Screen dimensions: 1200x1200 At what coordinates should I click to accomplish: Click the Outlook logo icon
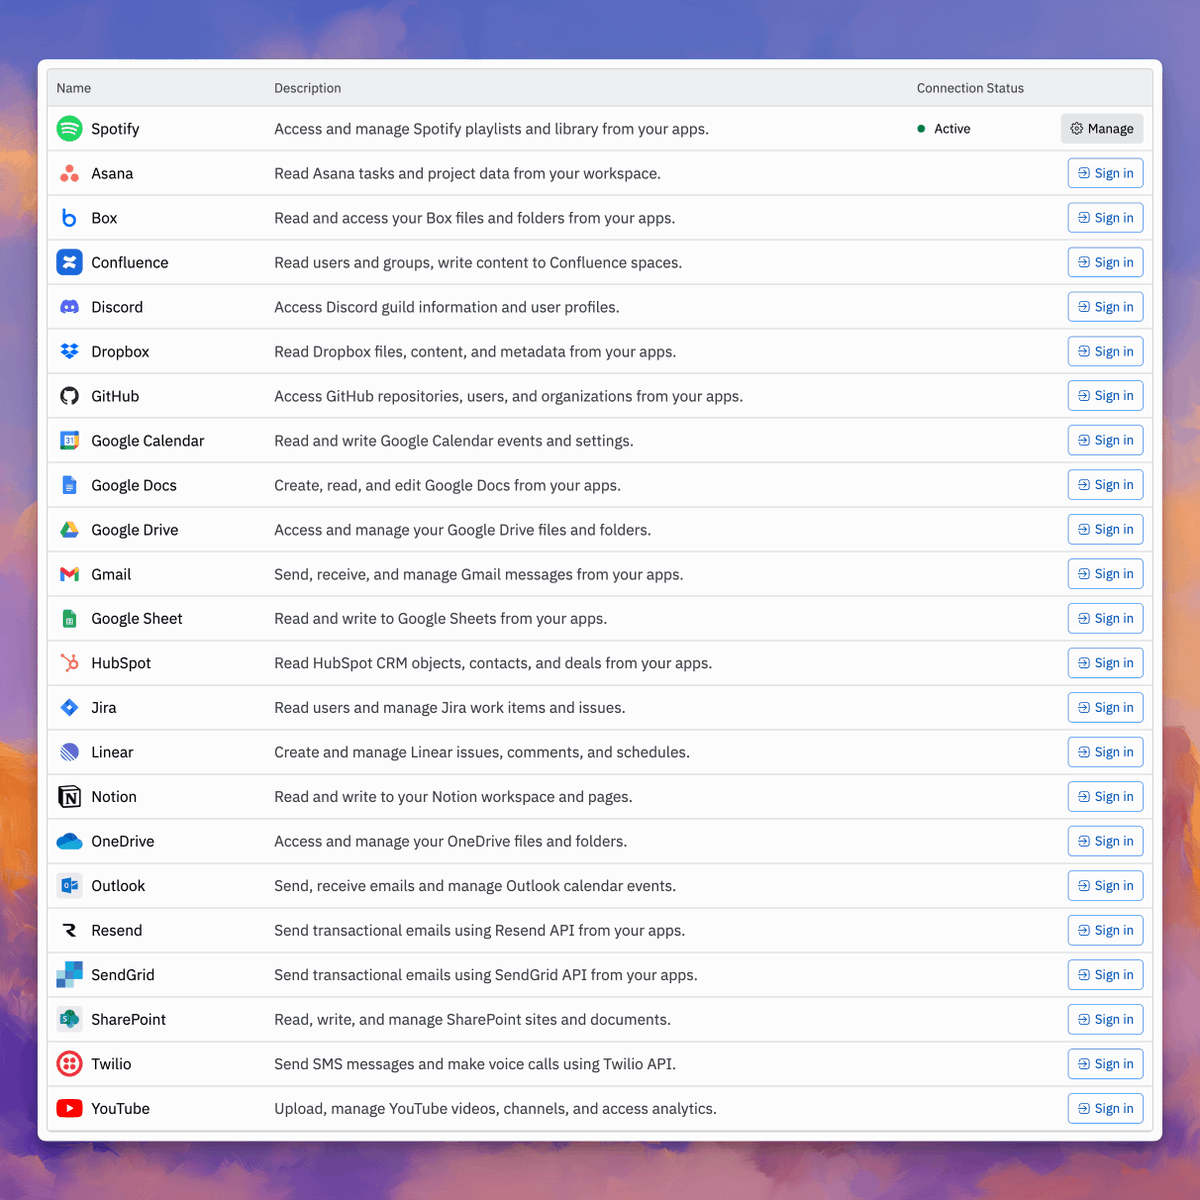pos(69,886)
